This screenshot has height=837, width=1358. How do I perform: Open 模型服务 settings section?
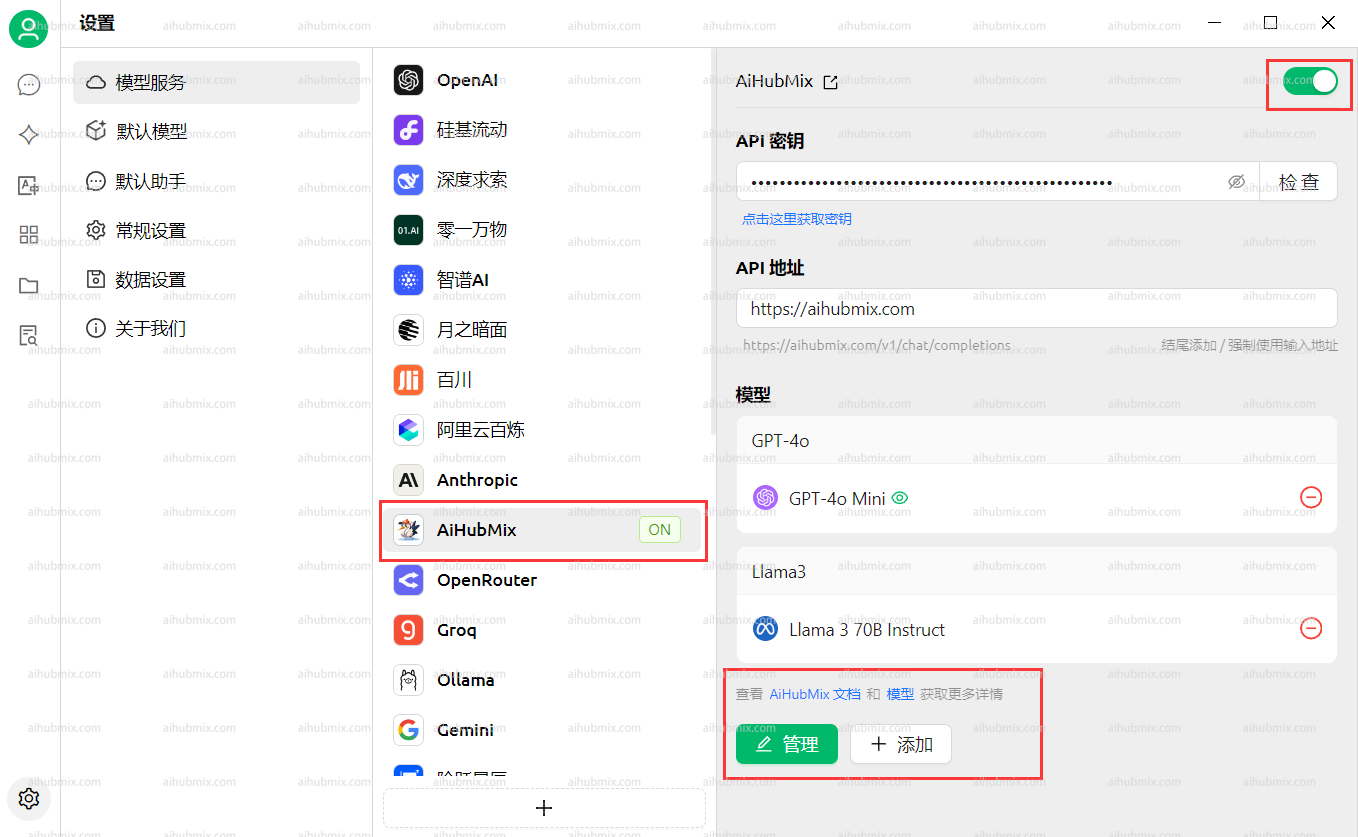click(216, 82)
